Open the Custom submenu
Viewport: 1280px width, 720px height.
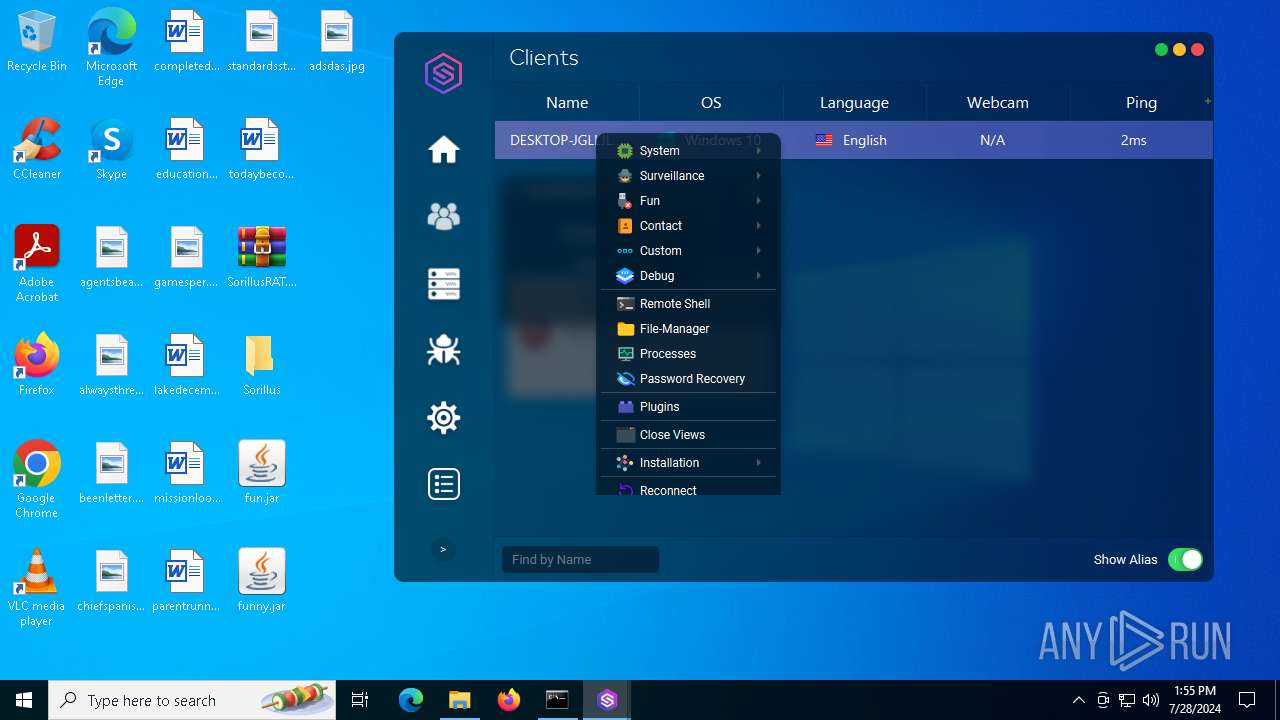coord(688,251)
